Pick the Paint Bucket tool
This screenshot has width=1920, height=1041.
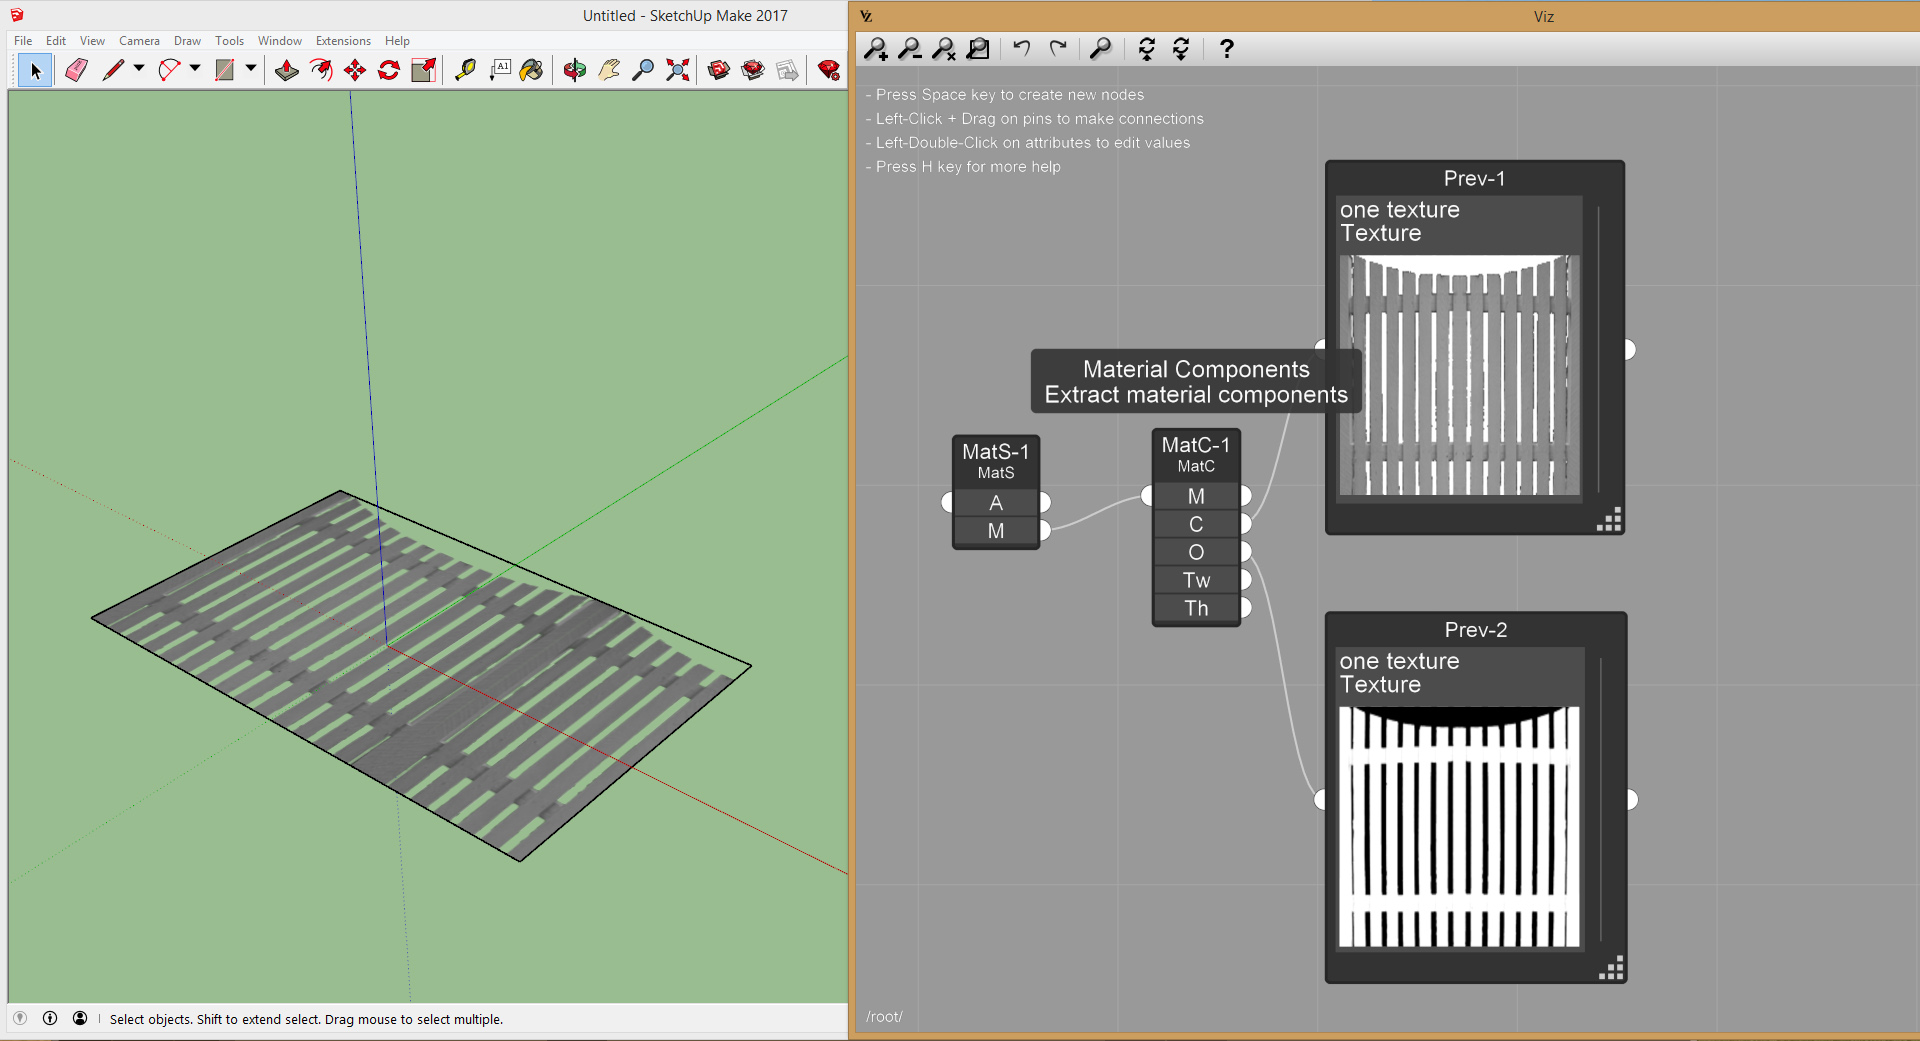click(531, 70)
